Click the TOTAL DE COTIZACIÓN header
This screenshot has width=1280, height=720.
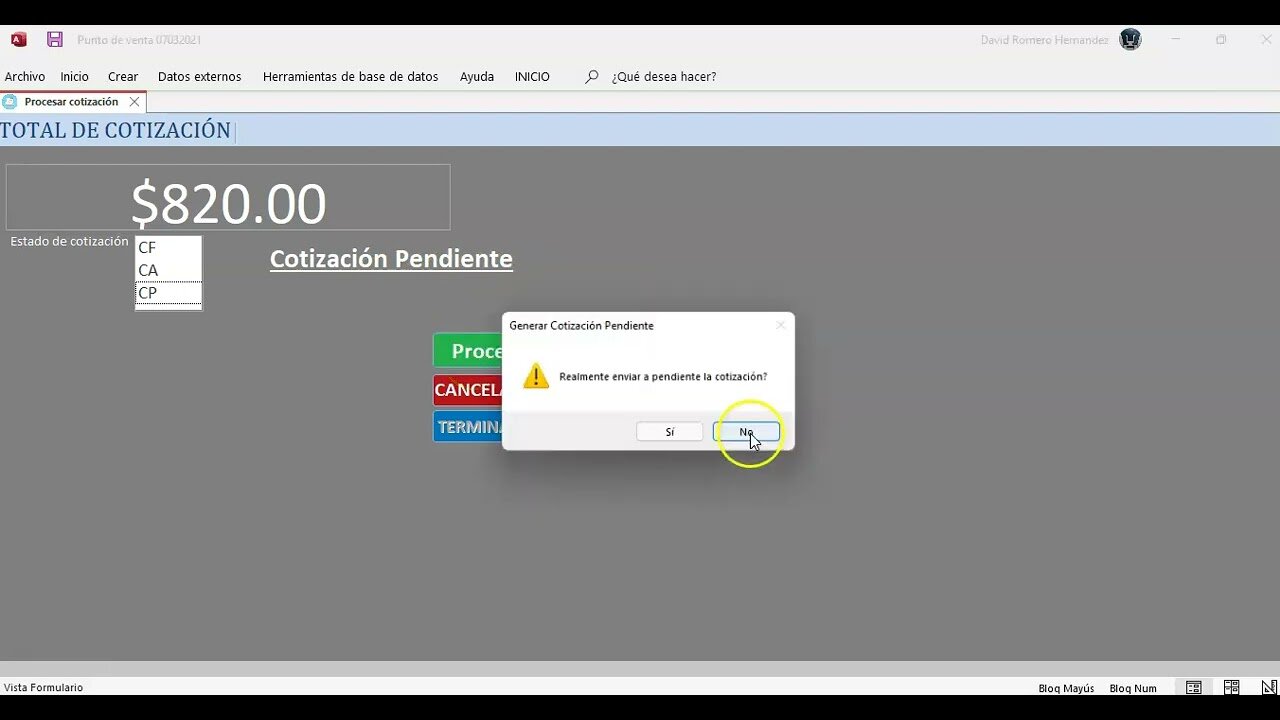115,130
